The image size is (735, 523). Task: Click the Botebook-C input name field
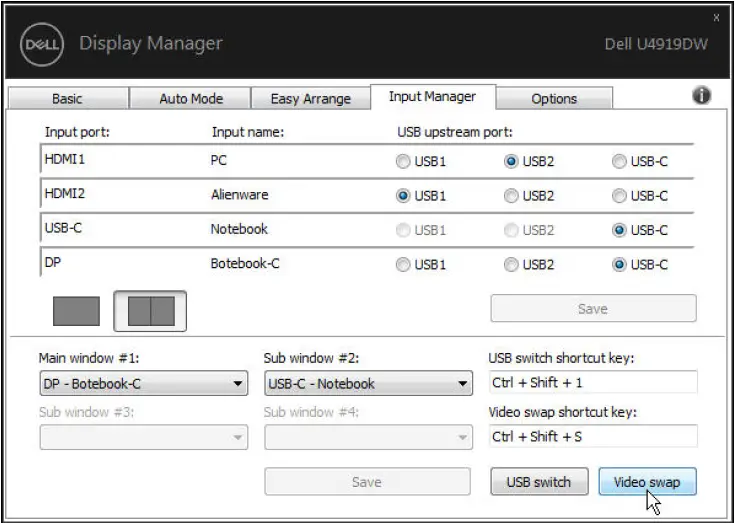[245, 263]
